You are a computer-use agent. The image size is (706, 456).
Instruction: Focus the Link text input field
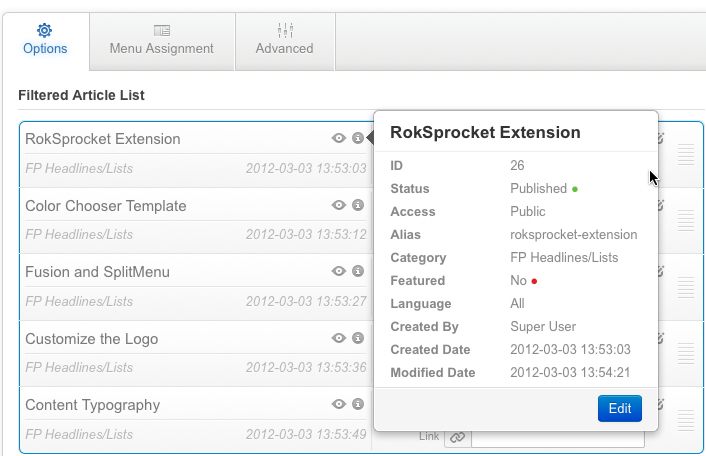pyautogui.click(x=557, y=439)
